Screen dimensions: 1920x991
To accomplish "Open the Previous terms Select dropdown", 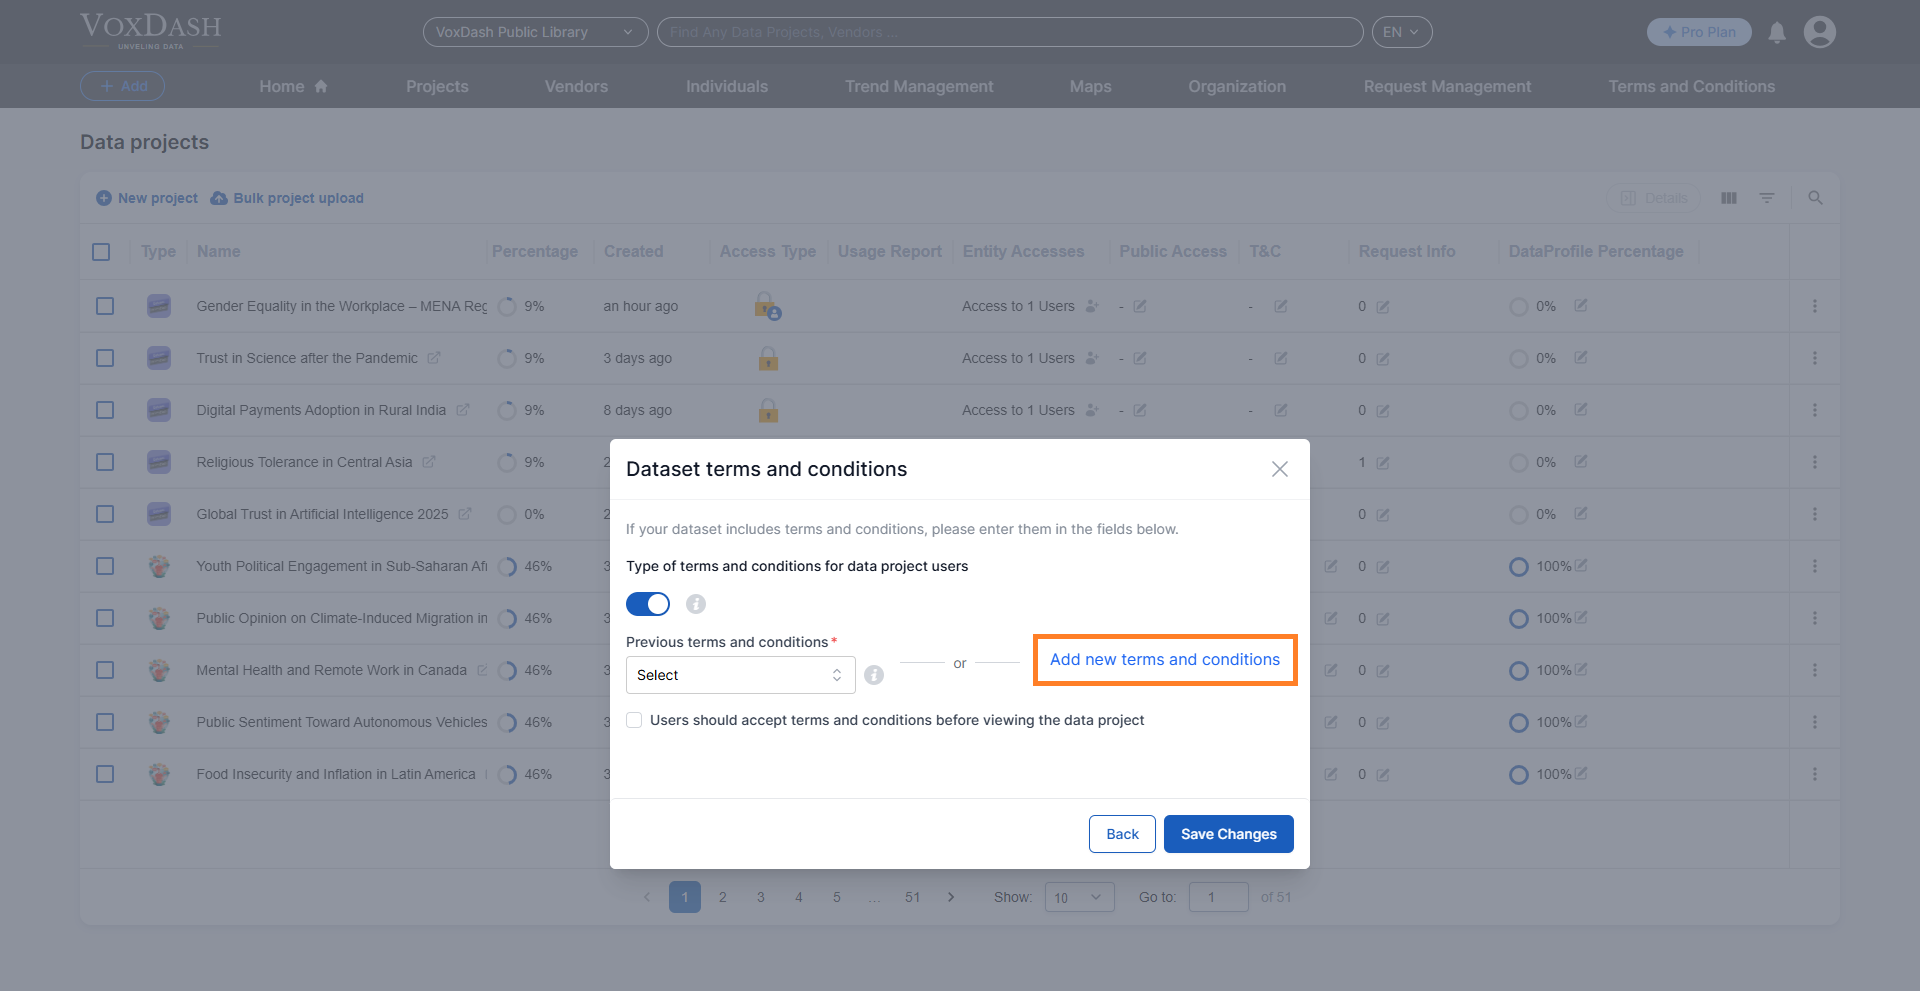I will [740, 675].
